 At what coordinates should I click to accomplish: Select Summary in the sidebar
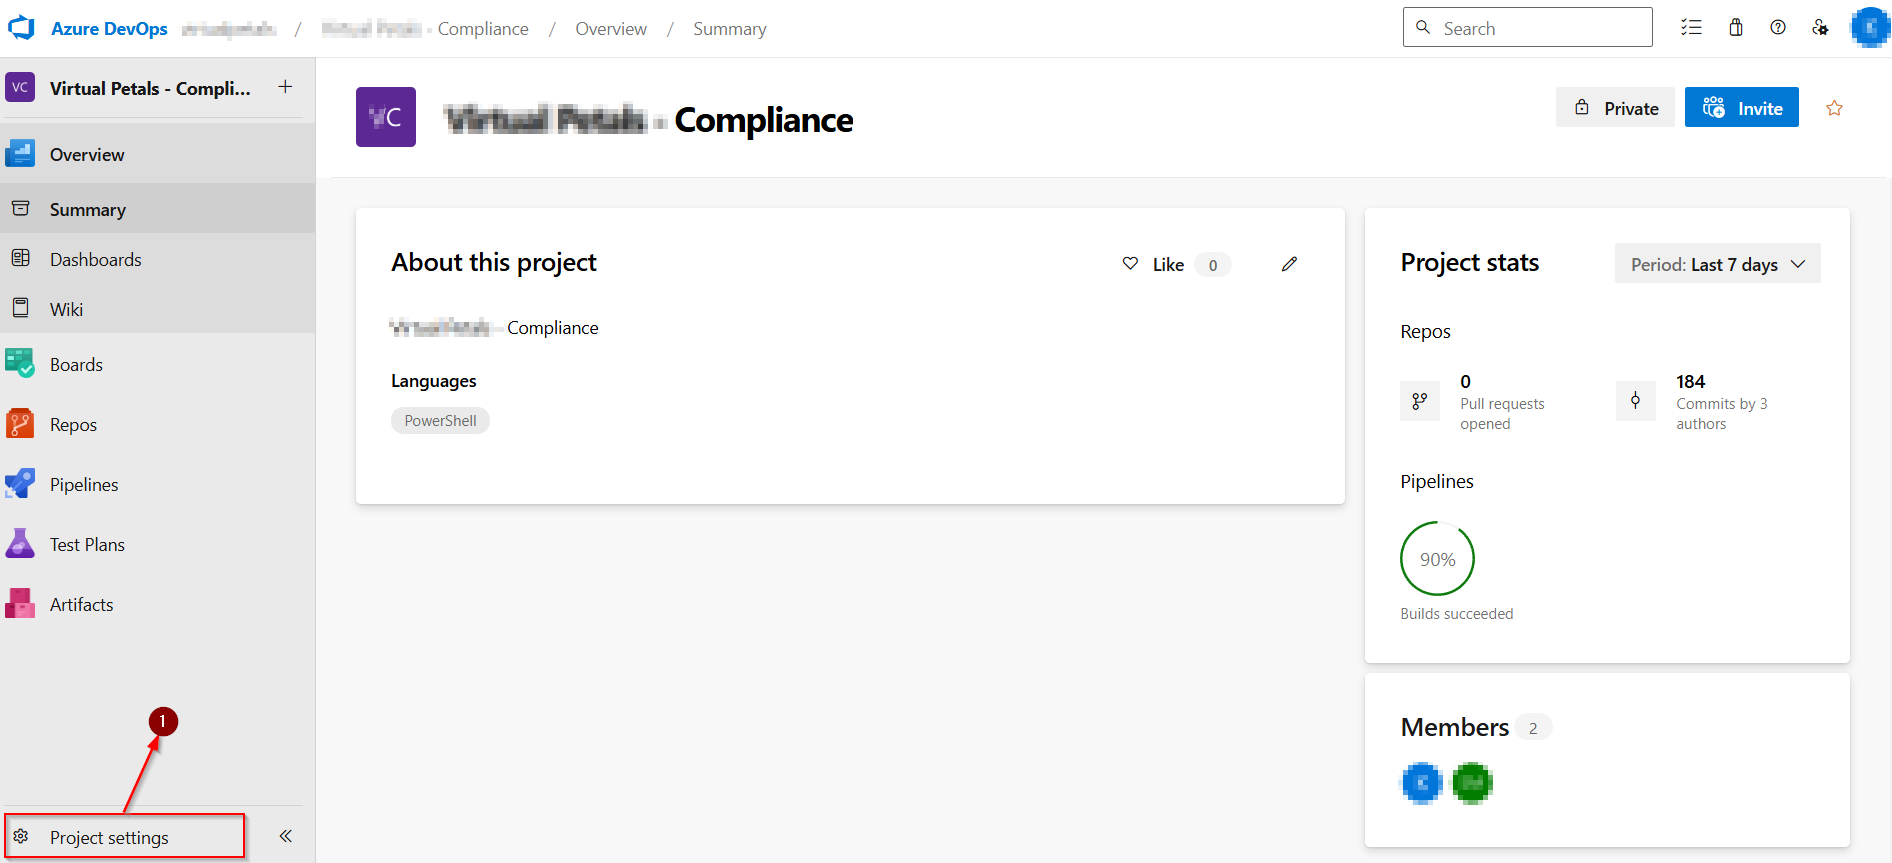pyautogui.click(x=158, y=209)
